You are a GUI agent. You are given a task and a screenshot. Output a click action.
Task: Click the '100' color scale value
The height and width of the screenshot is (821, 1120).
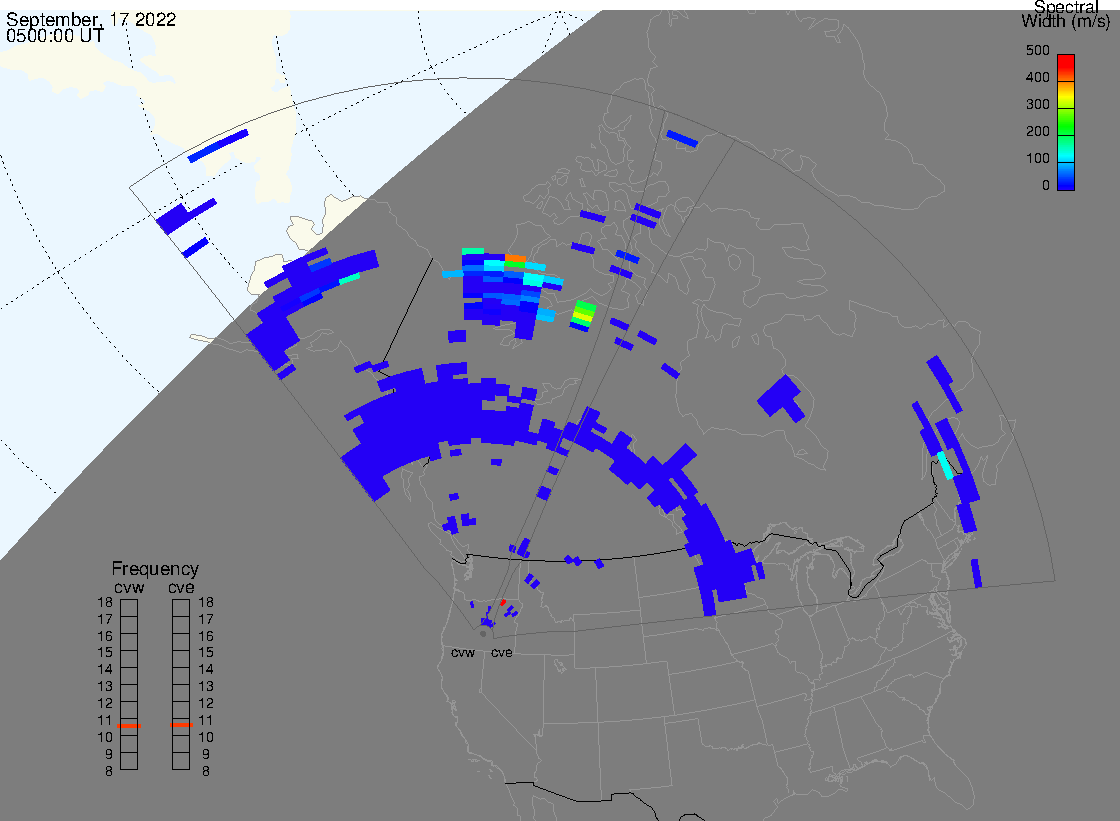pyautogui.click(x=1037, y=159)
